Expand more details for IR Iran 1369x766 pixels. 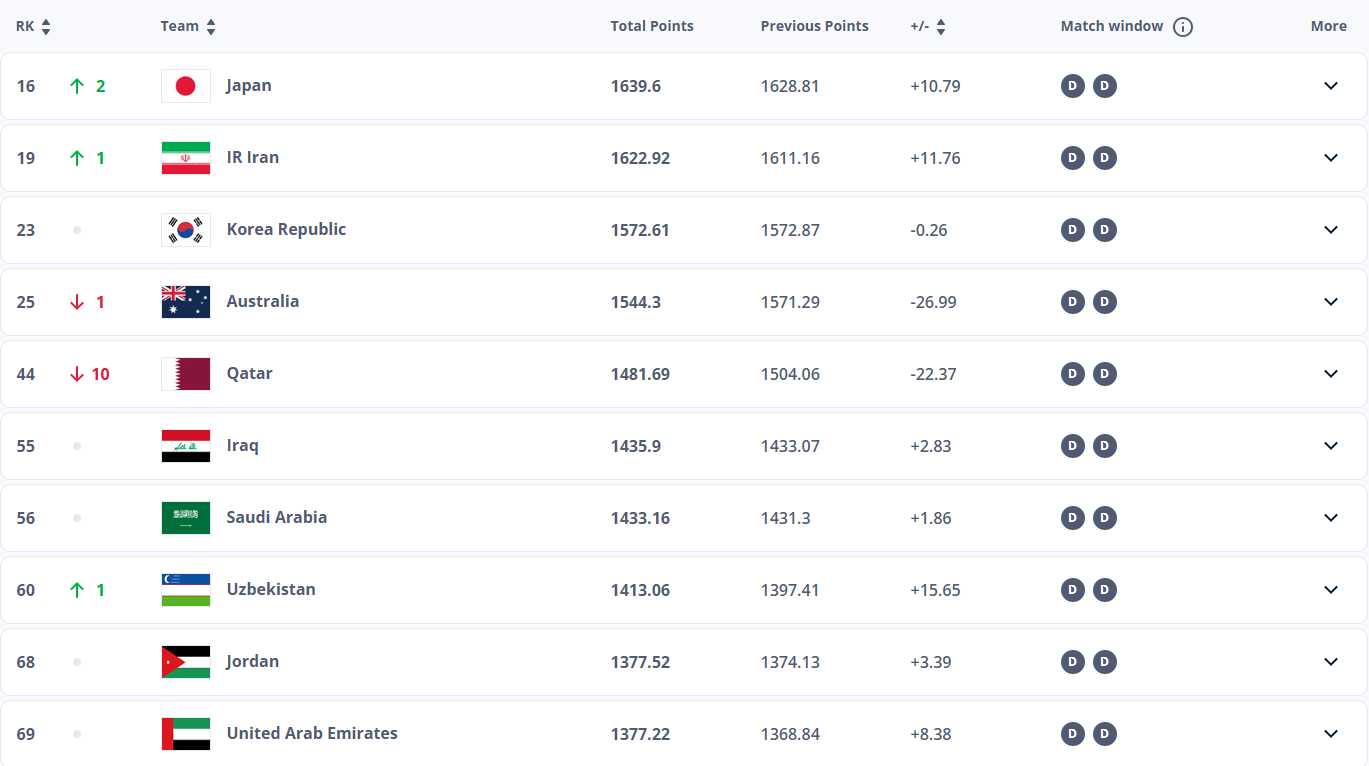1331,158
